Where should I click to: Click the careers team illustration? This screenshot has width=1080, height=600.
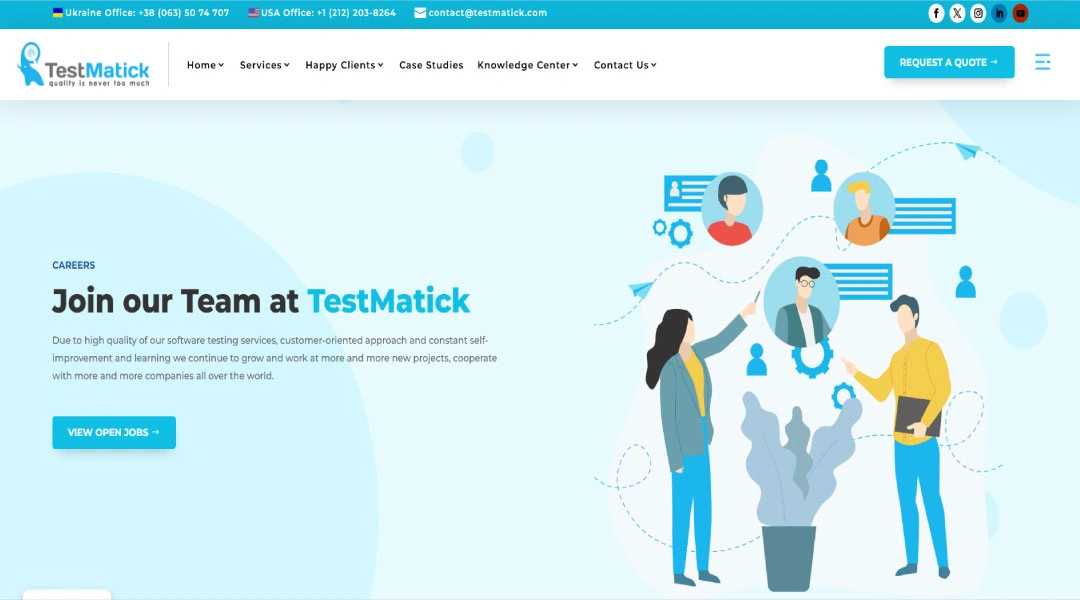point(799,365)
